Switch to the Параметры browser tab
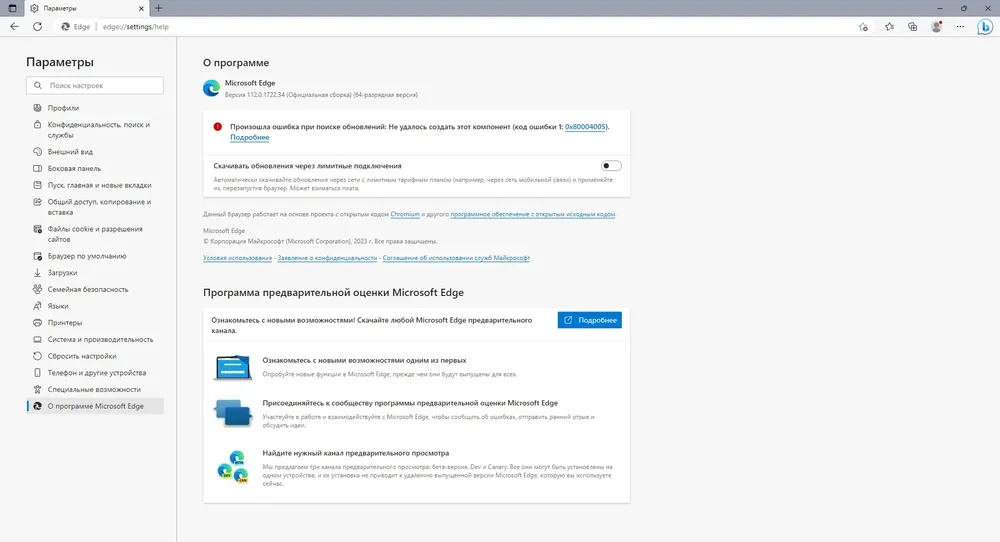Image resolution: width=1000 pixels, height=542 pixels. tap(86, 8)
